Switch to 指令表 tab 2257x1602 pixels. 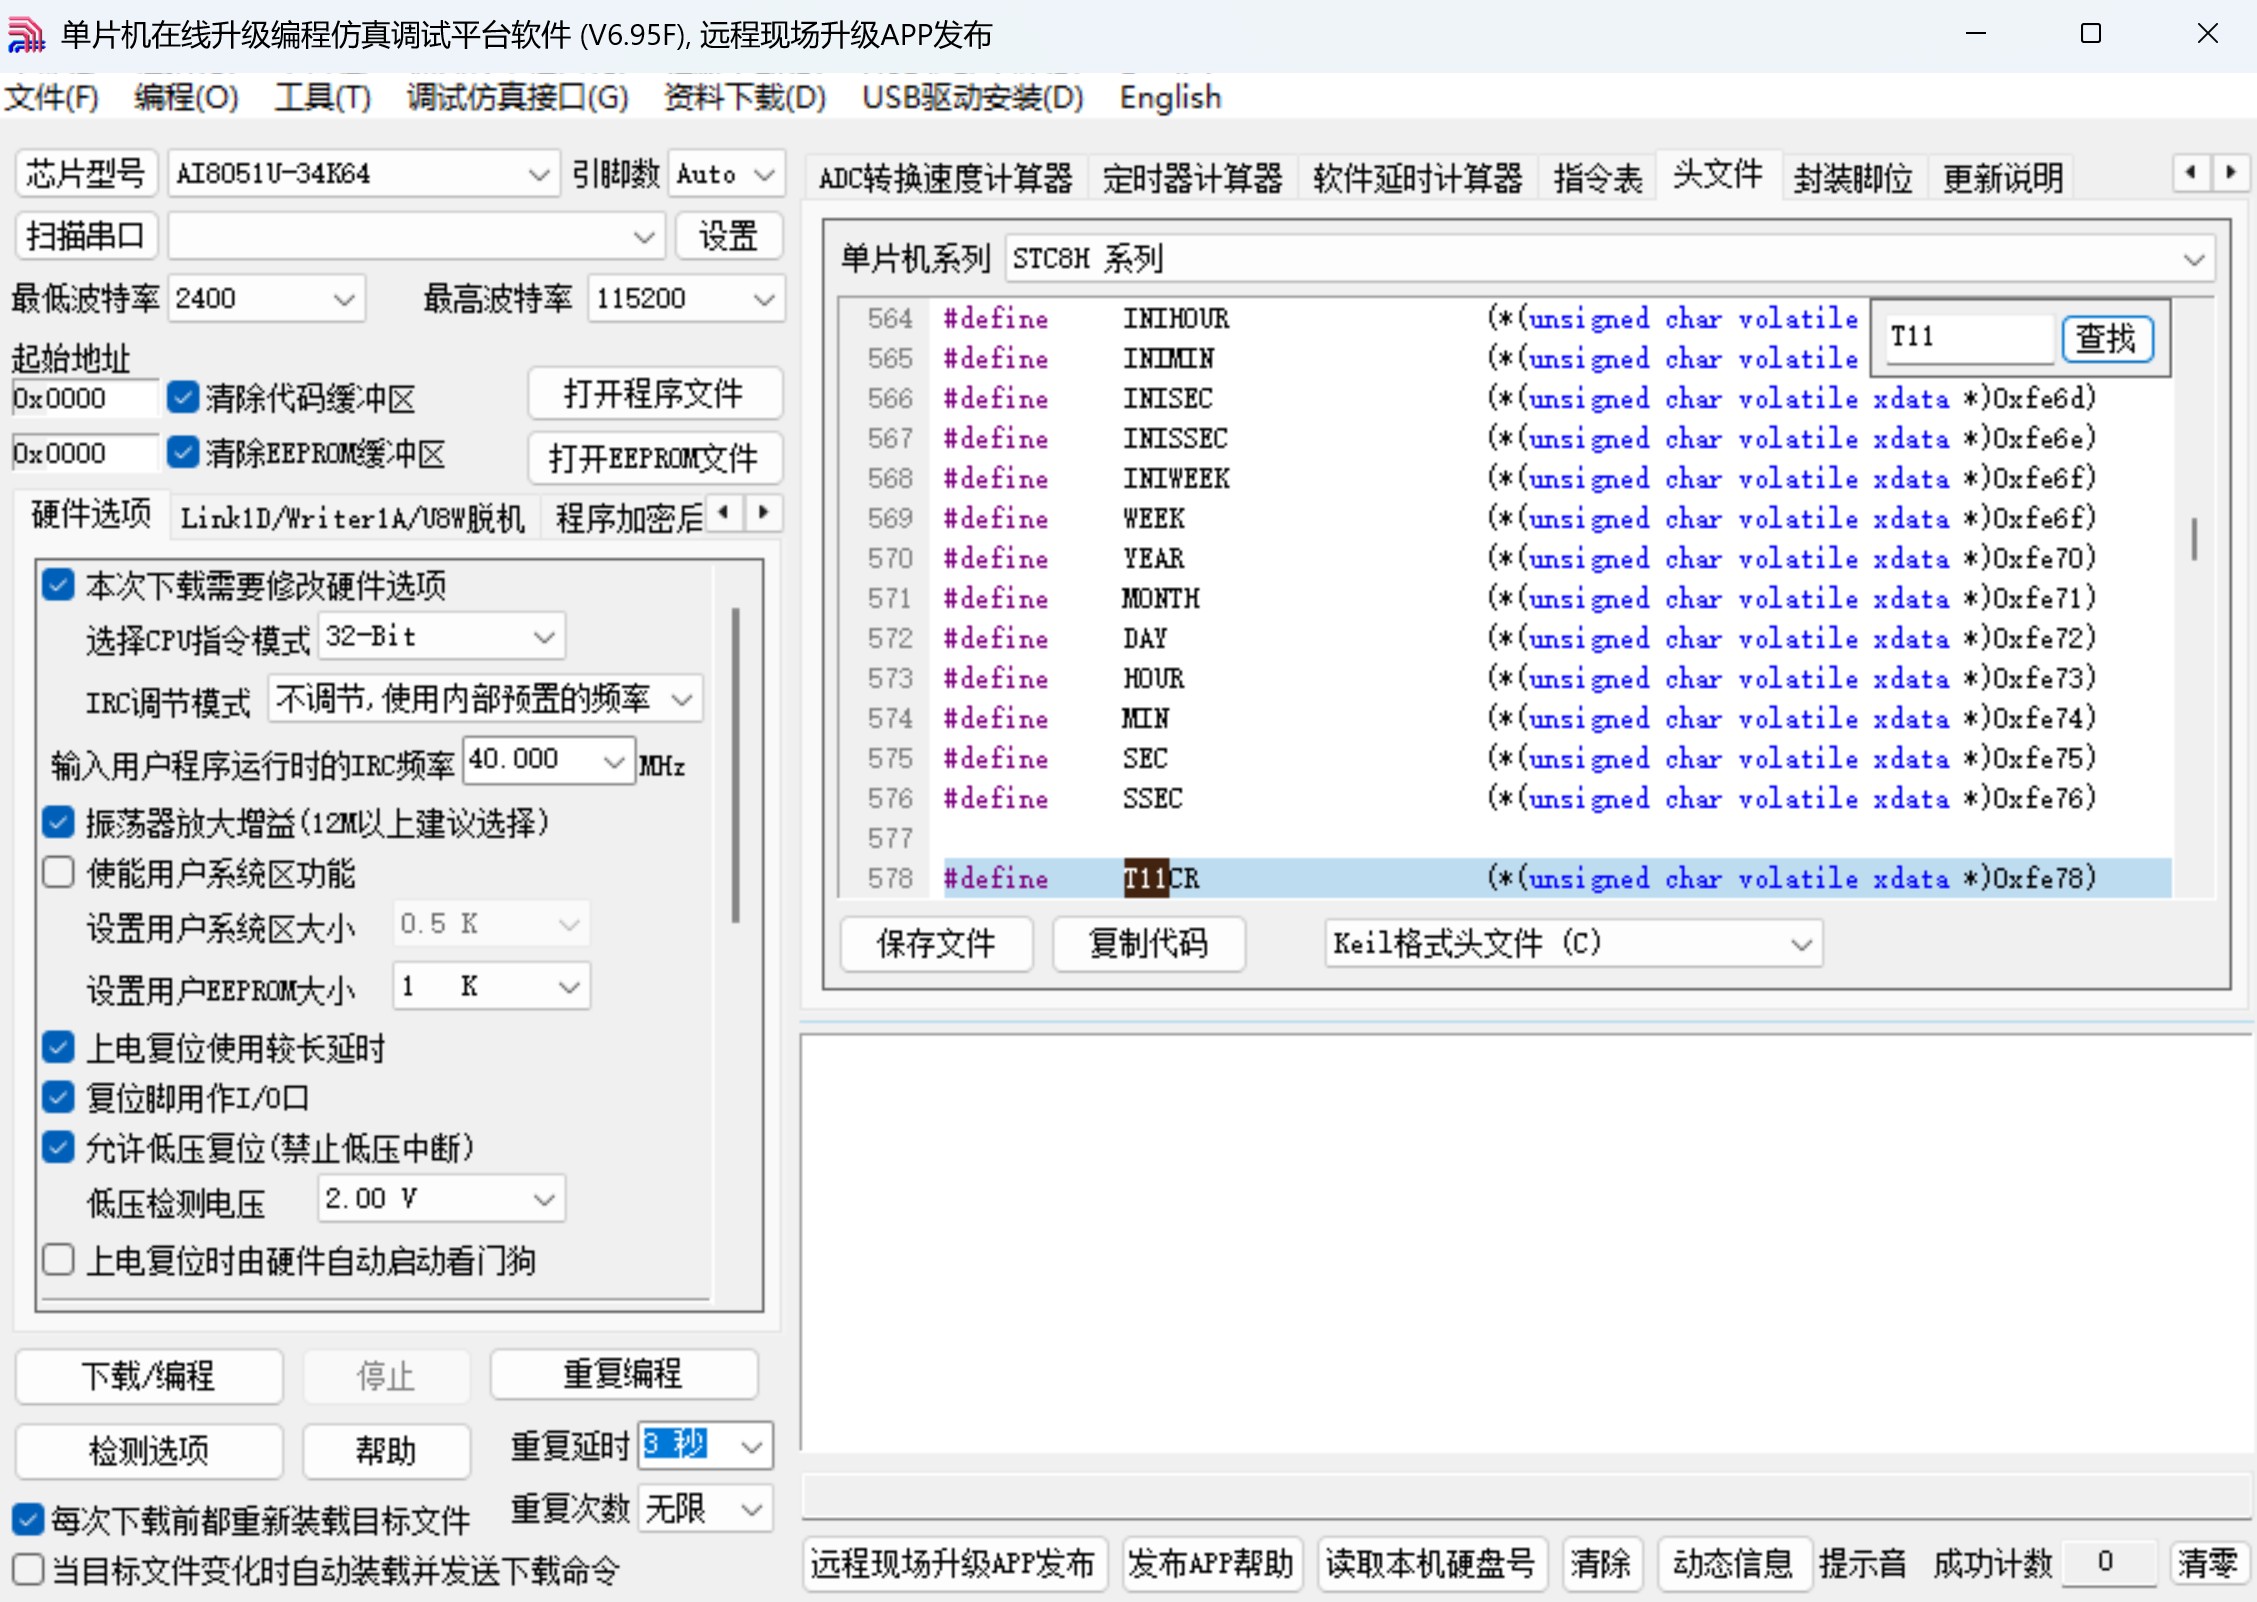click(x=1597, y=179)
